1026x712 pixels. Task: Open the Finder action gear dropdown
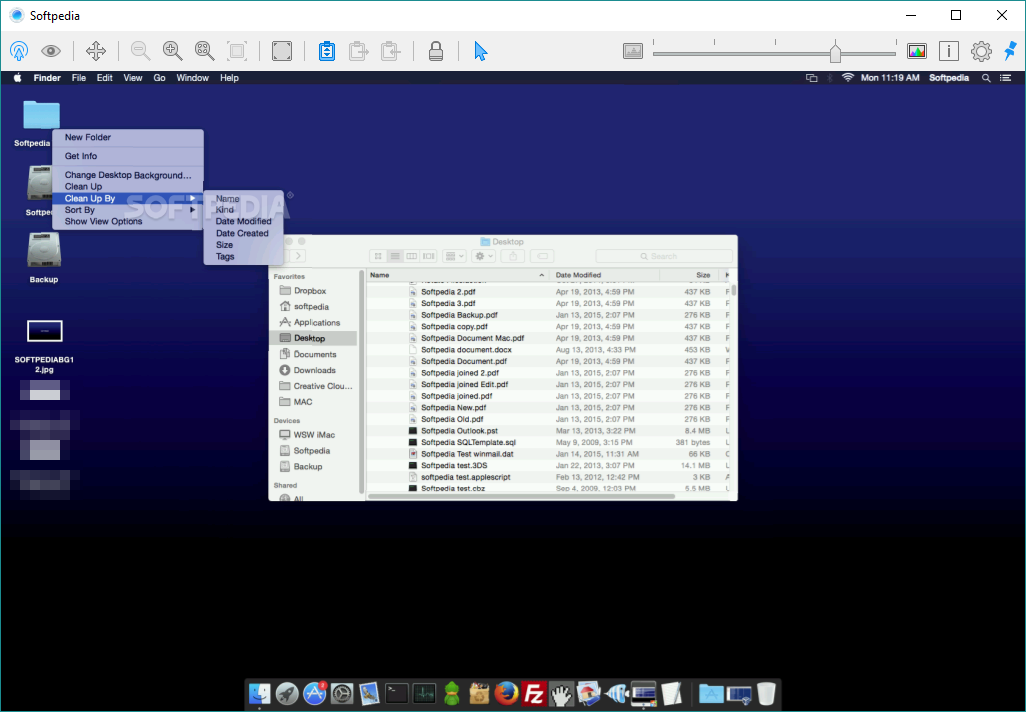point(484,256)
